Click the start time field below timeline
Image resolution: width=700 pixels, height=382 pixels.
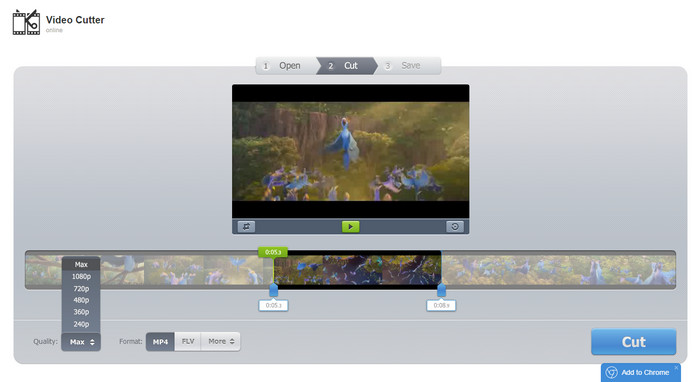pyautogui.click(x=274, y=305)
